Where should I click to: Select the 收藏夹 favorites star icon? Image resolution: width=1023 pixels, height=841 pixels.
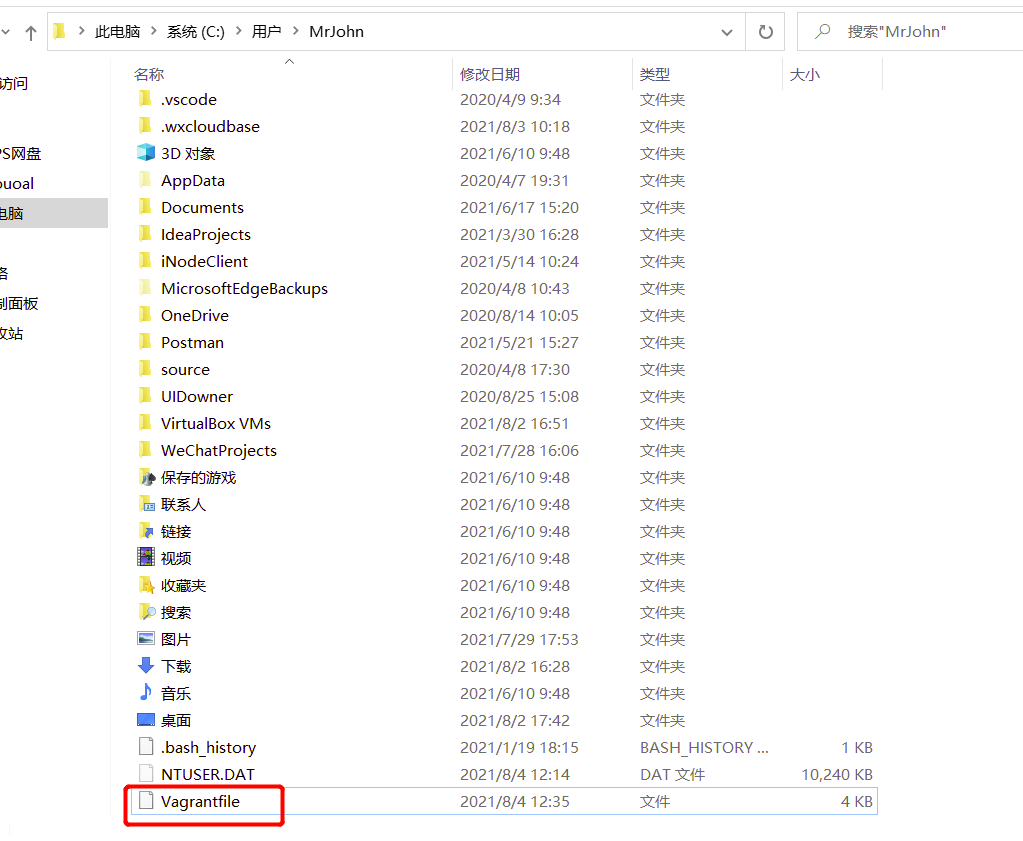tap(146, 585)
